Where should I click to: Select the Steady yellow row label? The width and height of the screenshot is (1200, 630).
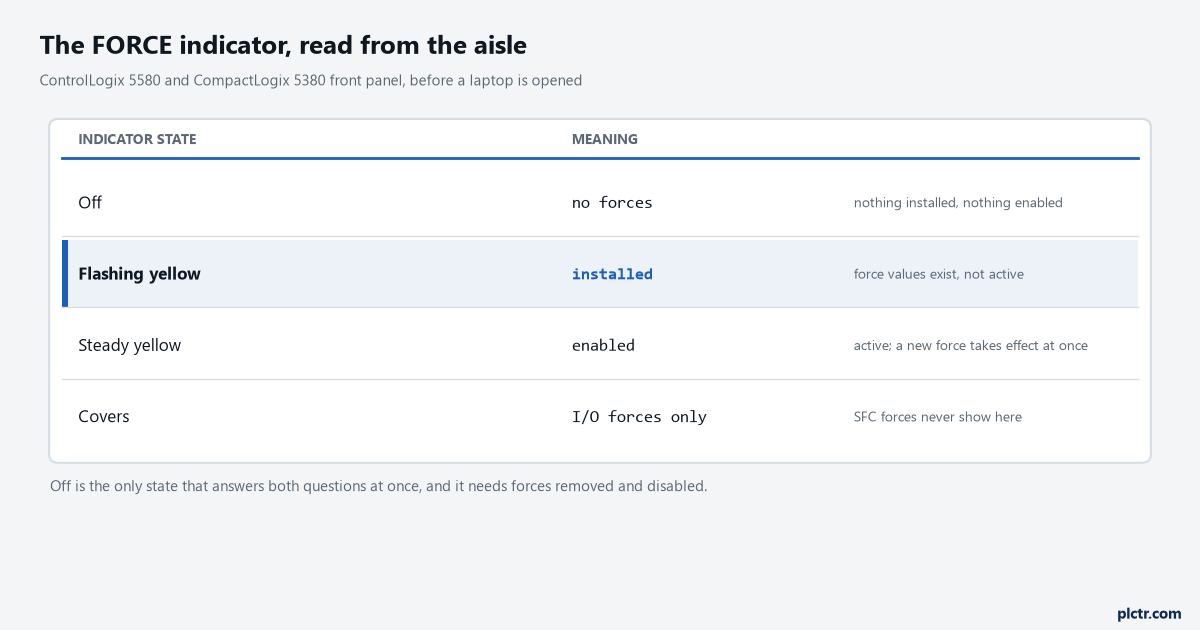(130, 346)
